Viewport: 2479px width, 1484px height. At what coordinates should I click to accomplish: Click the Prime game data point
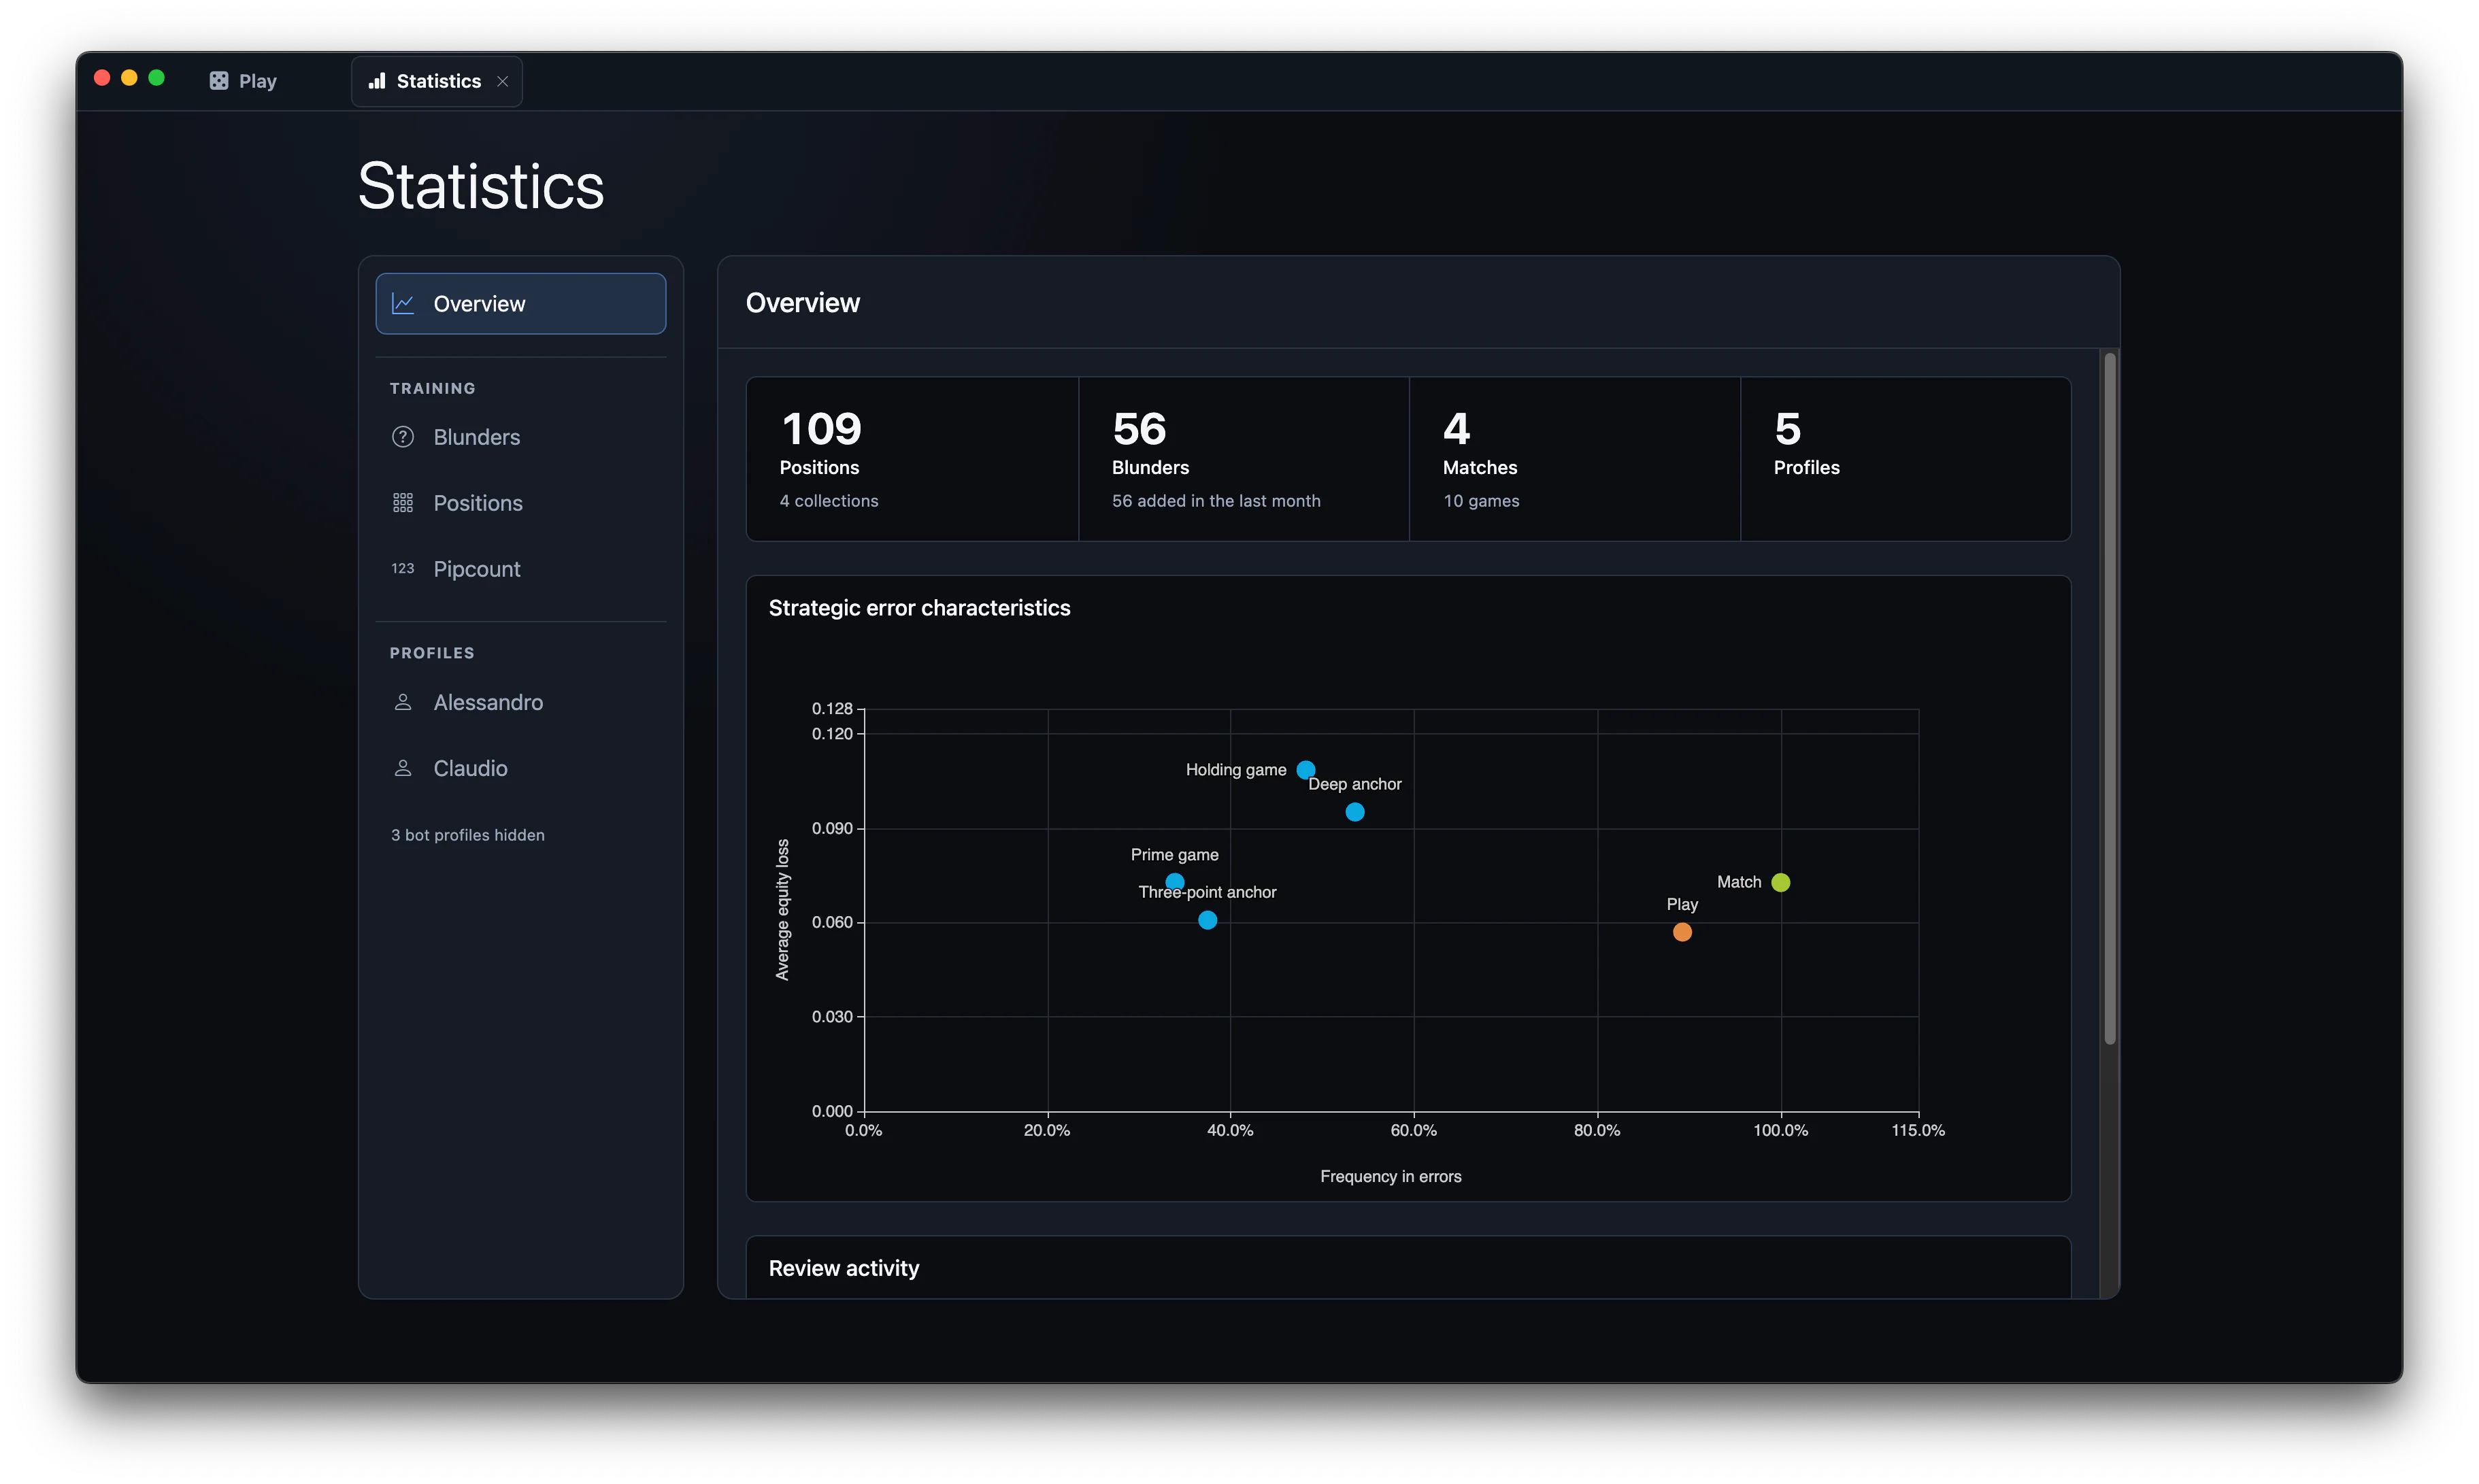[1175, 882]
